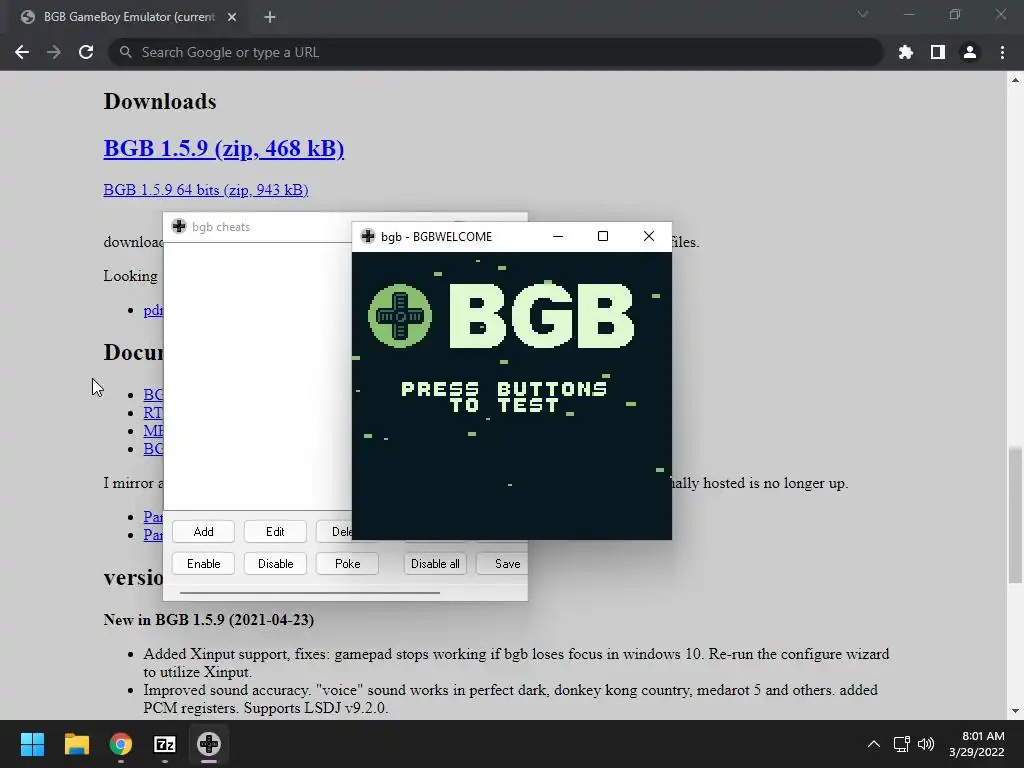Click the page scrollbar down arrow
The height and width of the screenshot is (768, 1024).
1015,711
